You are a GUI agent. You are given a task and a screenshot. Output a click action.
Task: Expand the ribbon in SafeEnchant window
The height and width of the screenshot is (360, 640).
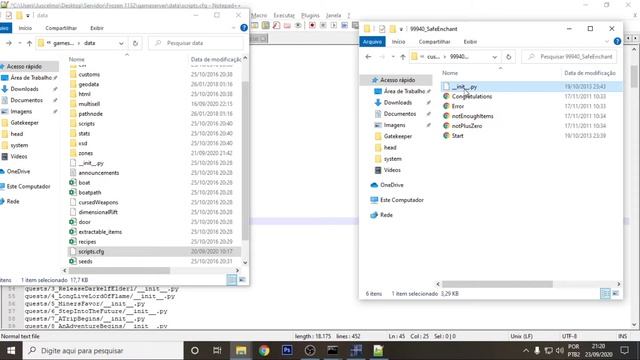point(607,41)
